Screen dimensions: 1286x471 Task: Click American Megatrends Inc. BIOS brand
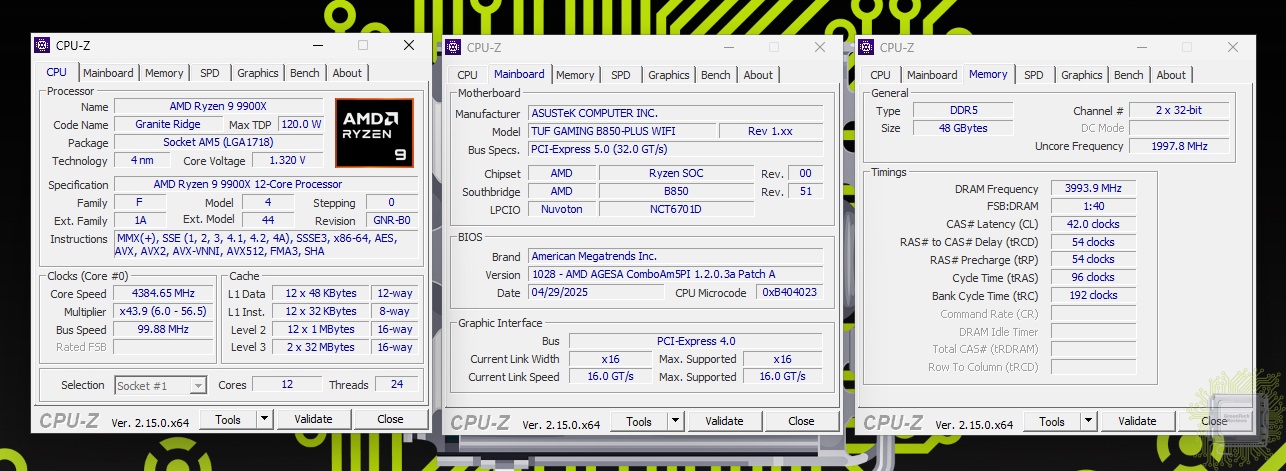click(x=675, y=256)
